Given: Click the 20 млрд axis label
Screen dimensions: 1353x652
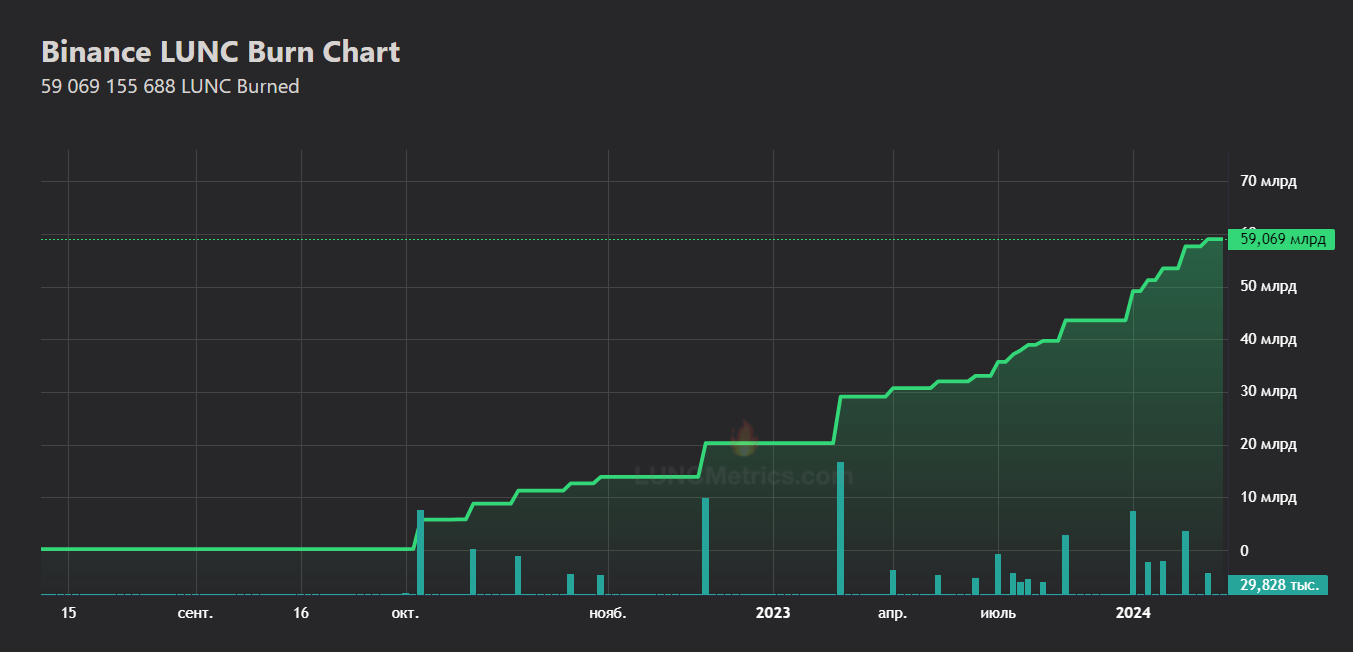Looking at the screenshot, I should [x=1268, y=445].
